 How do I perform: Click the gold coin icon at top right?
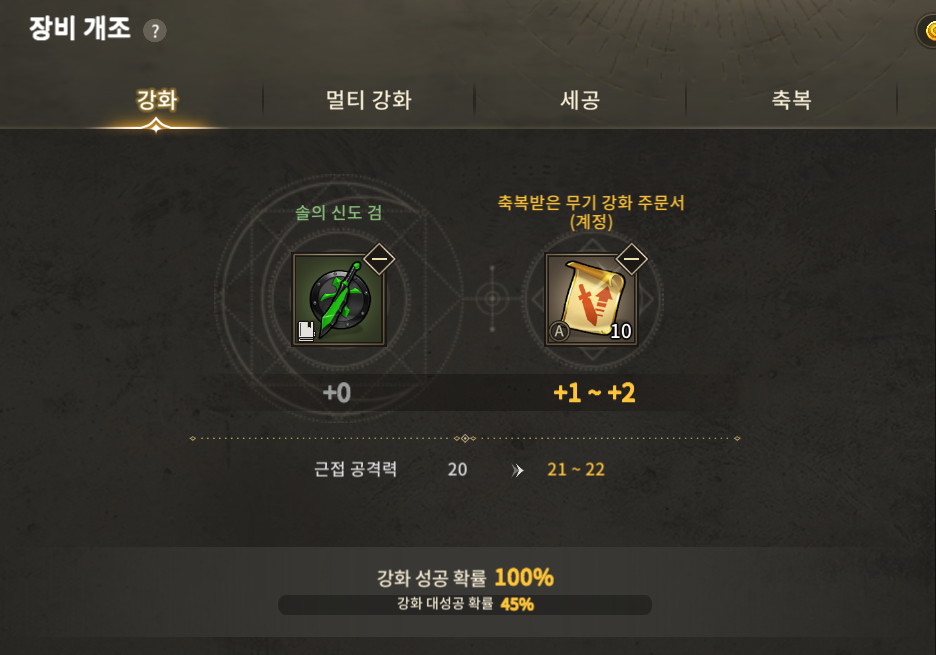click(x=928, y=30)
